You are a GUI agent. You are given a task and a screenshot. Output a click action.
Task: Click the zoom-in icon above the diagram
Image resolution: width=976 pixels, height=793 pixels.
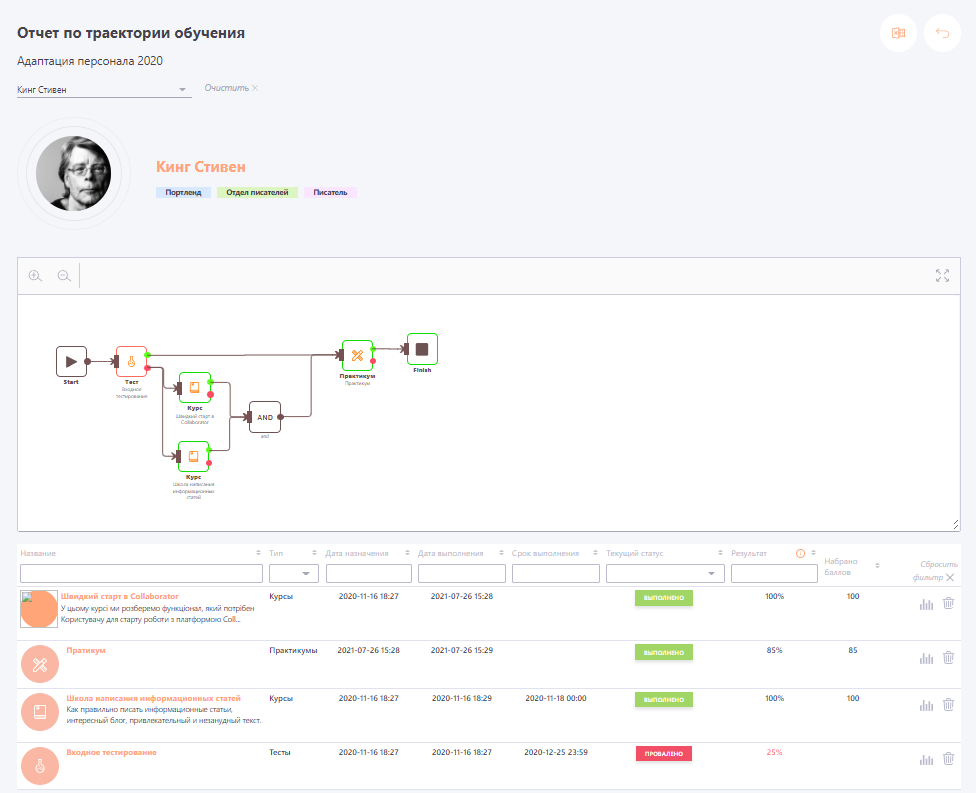point(35,275)
